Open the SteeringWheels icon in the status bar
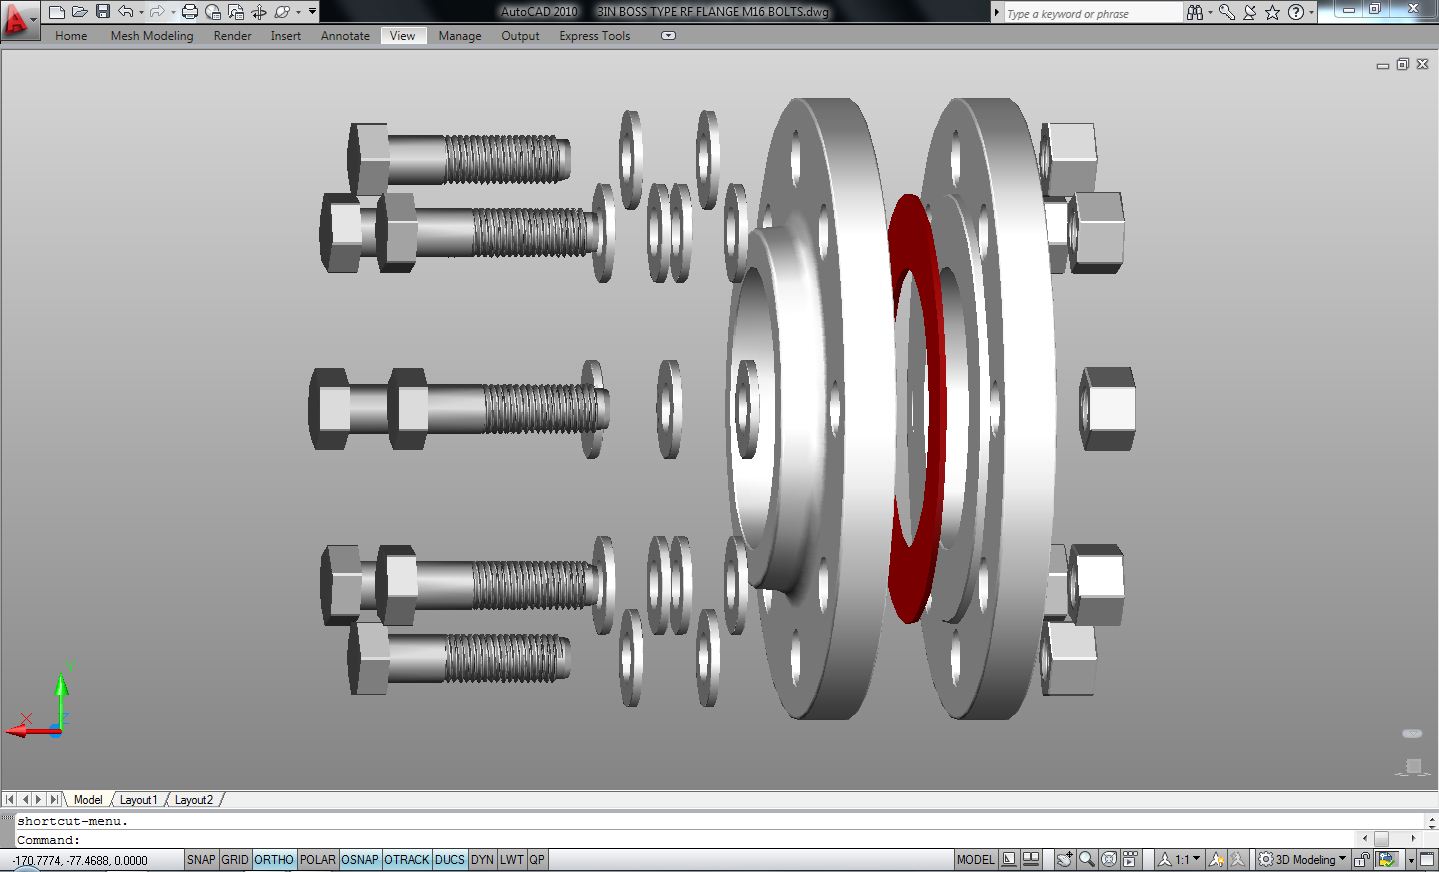1439x872 pixels. (x=1109, y=859)
